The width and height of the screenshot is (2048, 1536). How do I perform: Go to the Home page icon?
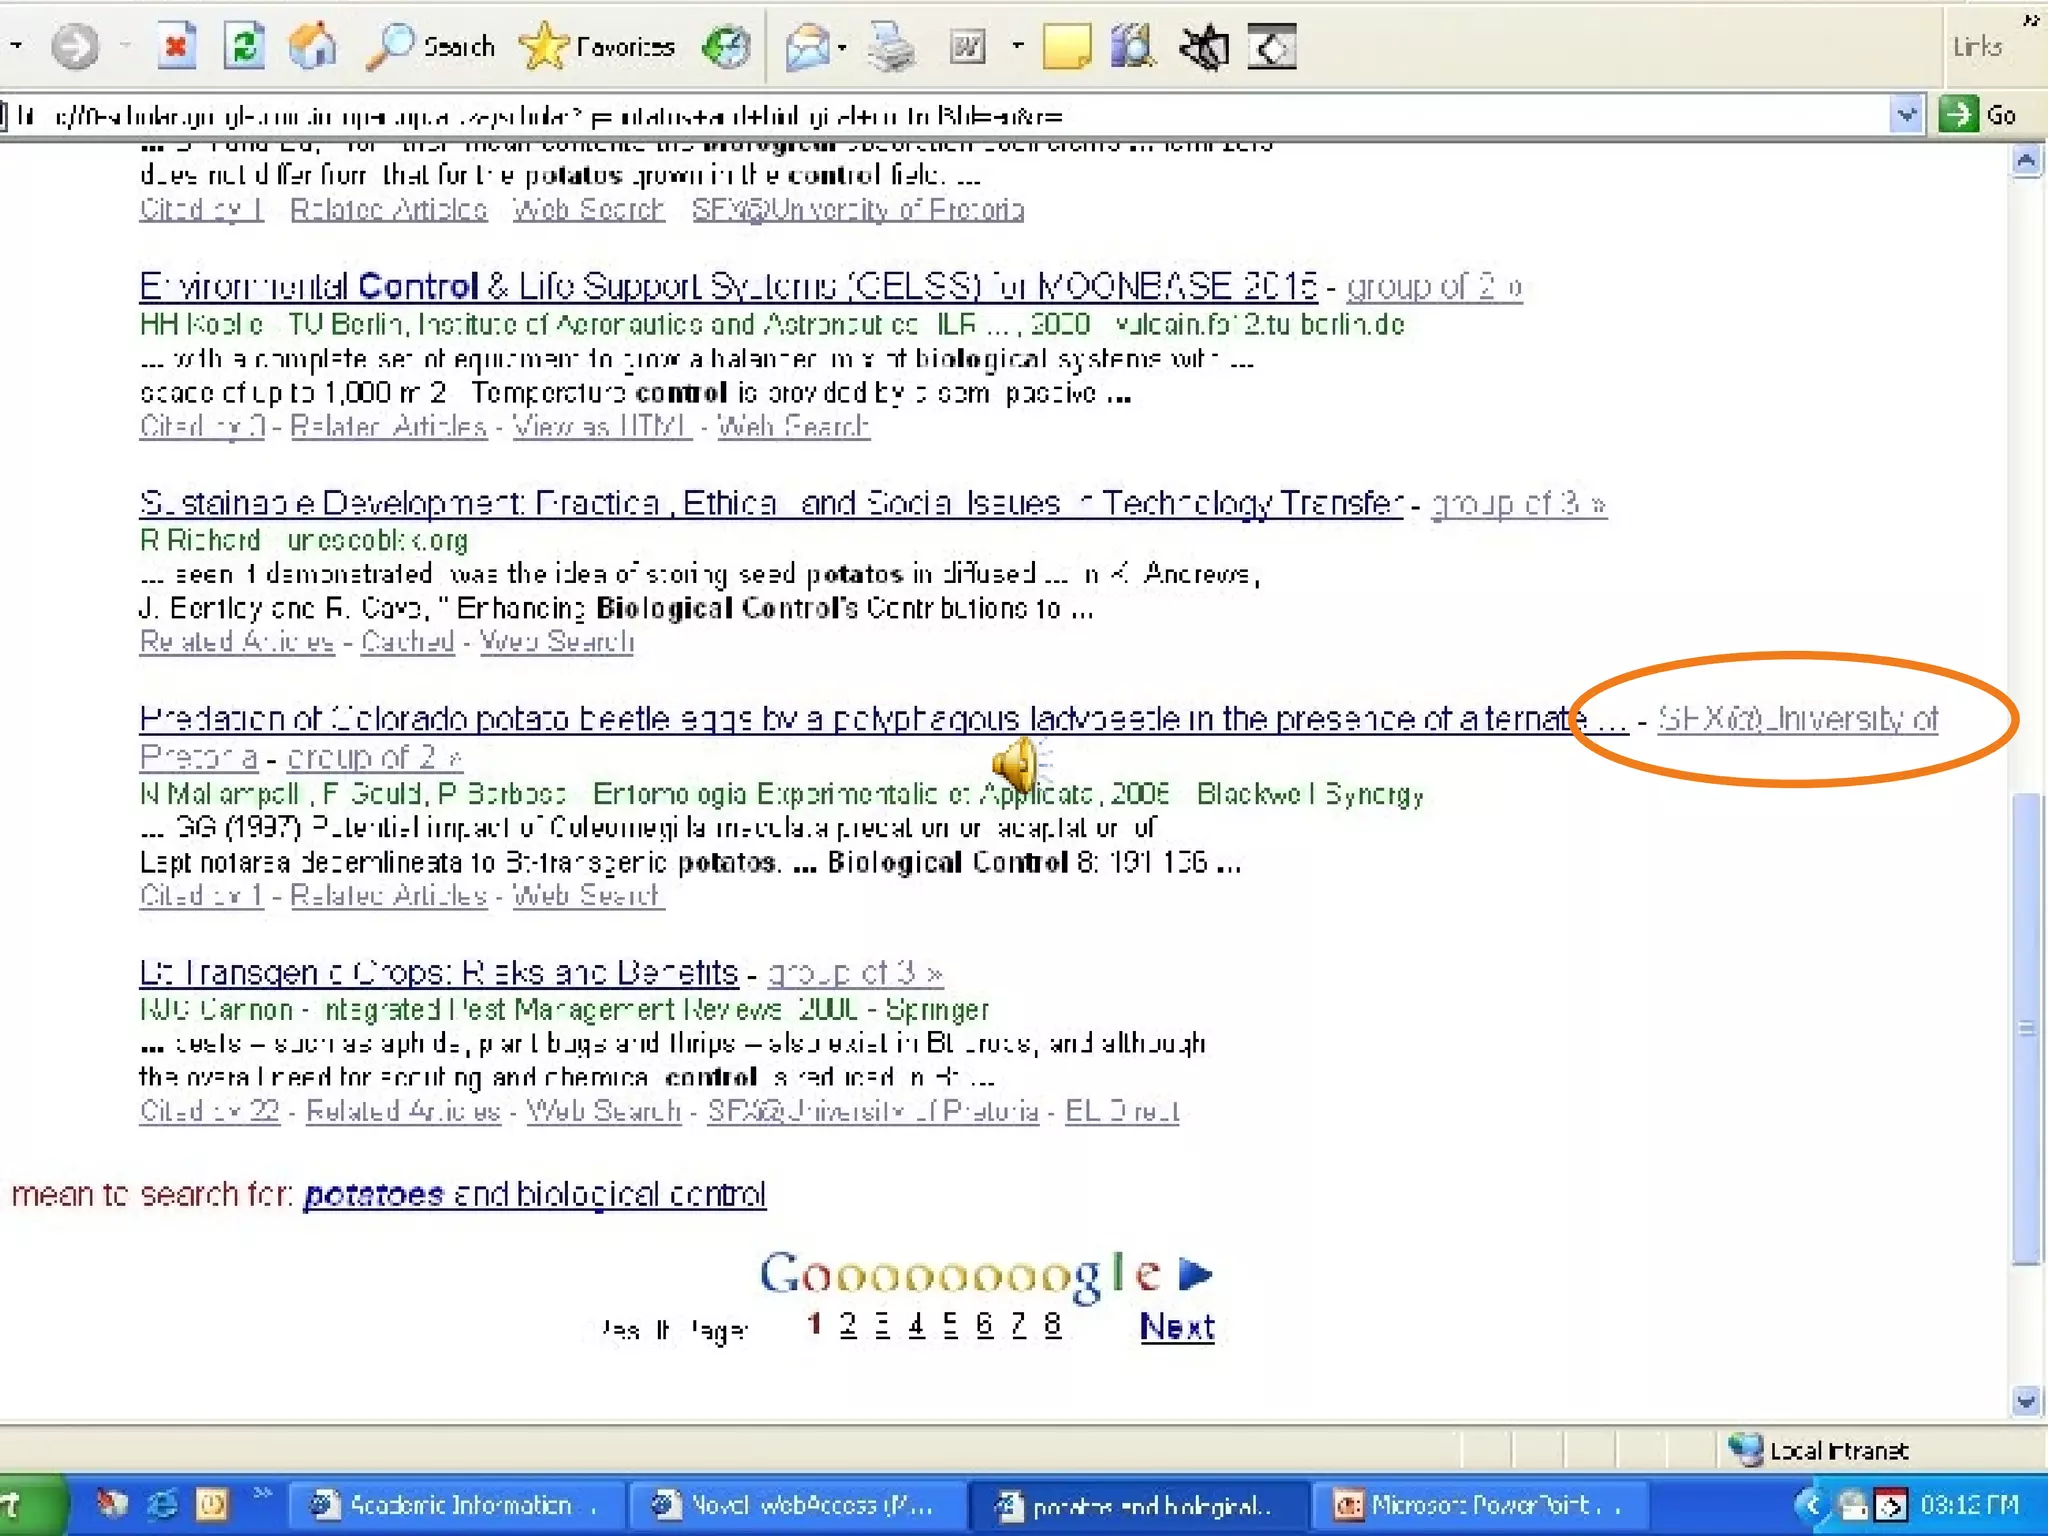pos(313,46)
